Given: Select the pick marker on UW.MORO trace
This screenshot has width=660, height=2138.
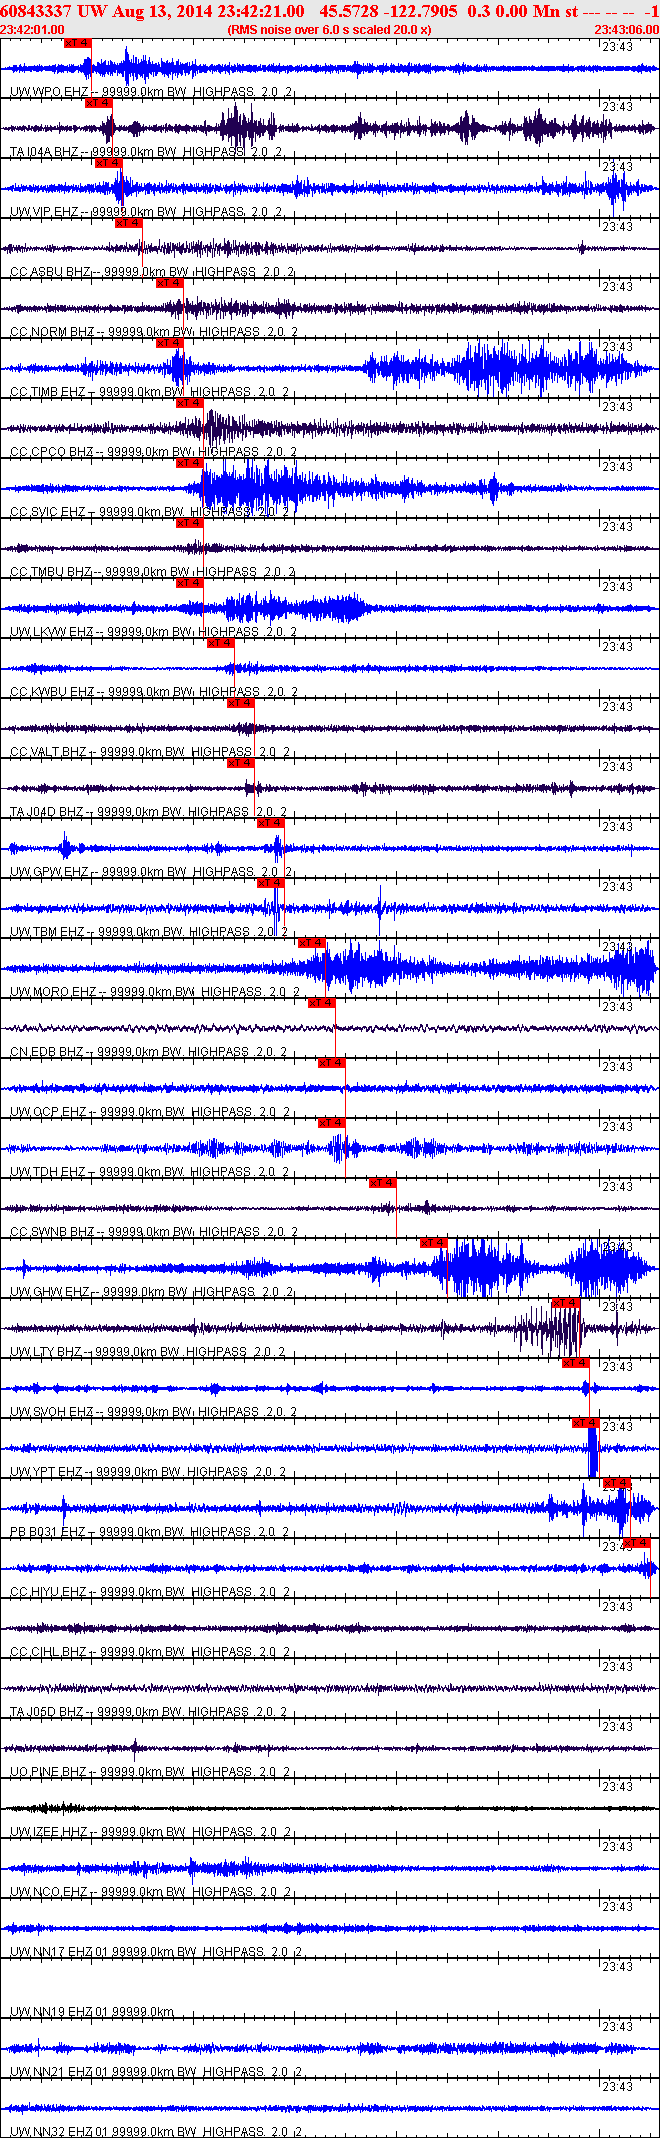Looking at the screenshot, I should [311, 943].
